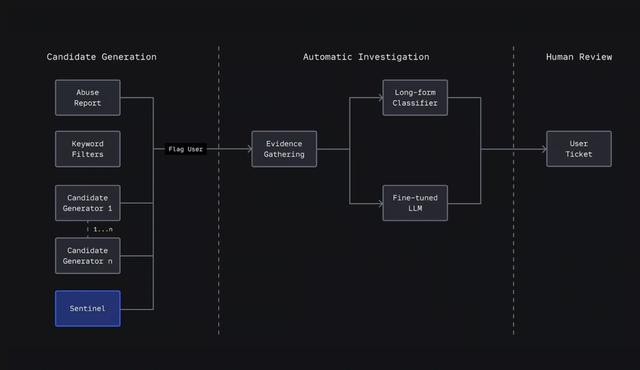Viewport: 640px width, 370px height.
Task: Click dashed divider left of Evidence Gathering
Action: click(219, 190)
